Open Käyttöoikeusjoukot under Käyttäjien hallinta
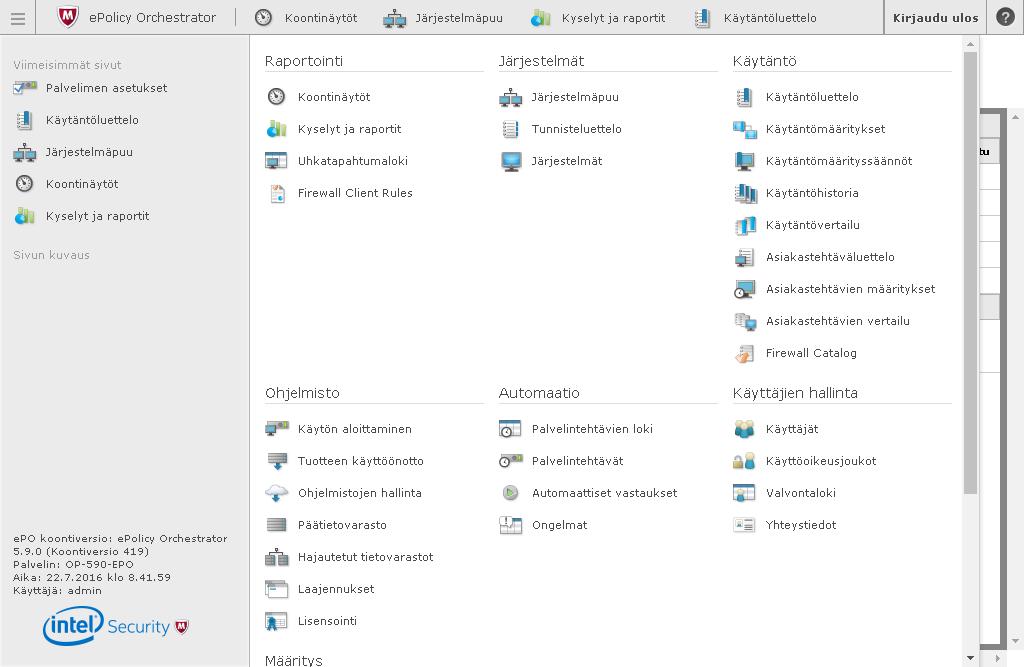Image resolution: width=1024 pixels, height=667 pixels. [821, 461]
